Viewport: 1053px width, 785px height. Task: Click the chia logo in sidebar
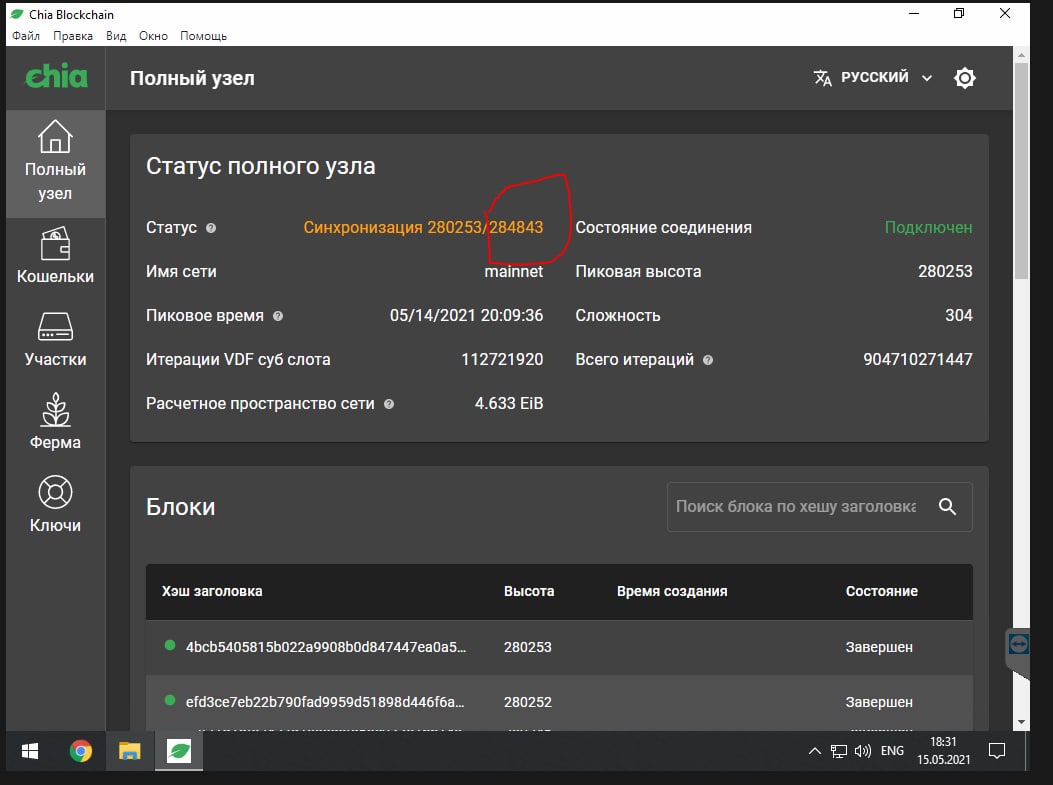(x=56, y=77)
